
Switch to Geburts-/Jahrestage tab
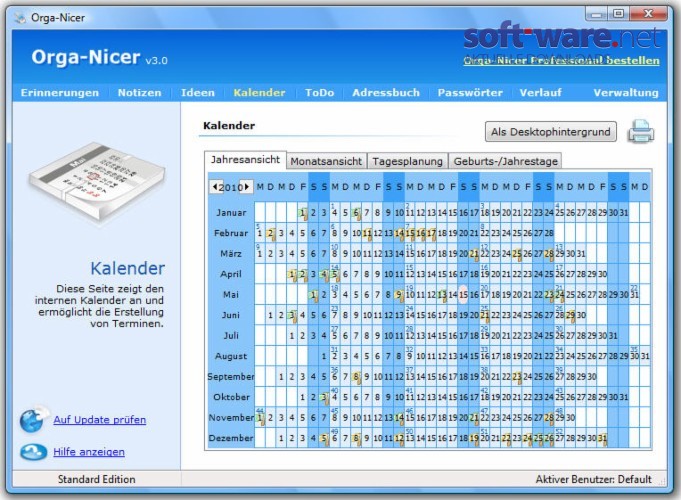tap(506, 161)
